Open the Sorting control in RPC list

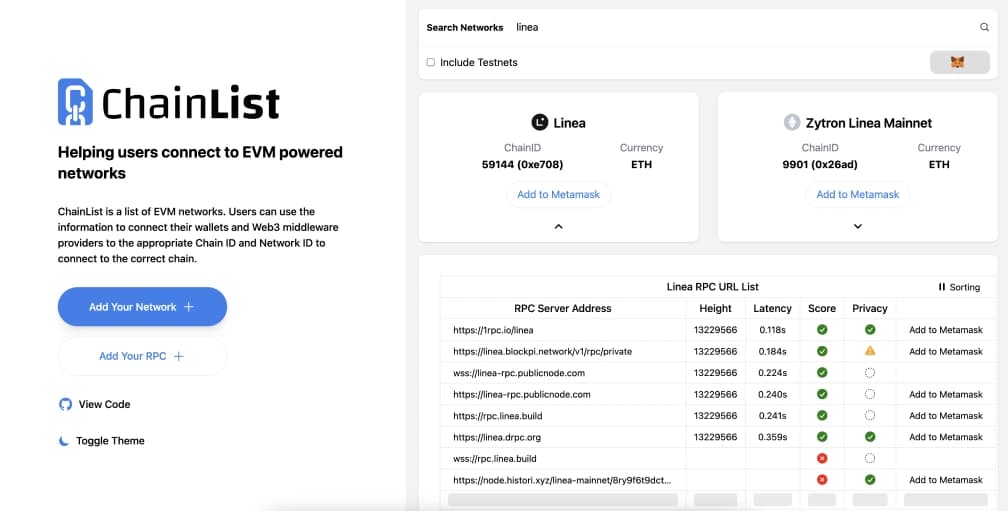[959, 287]
